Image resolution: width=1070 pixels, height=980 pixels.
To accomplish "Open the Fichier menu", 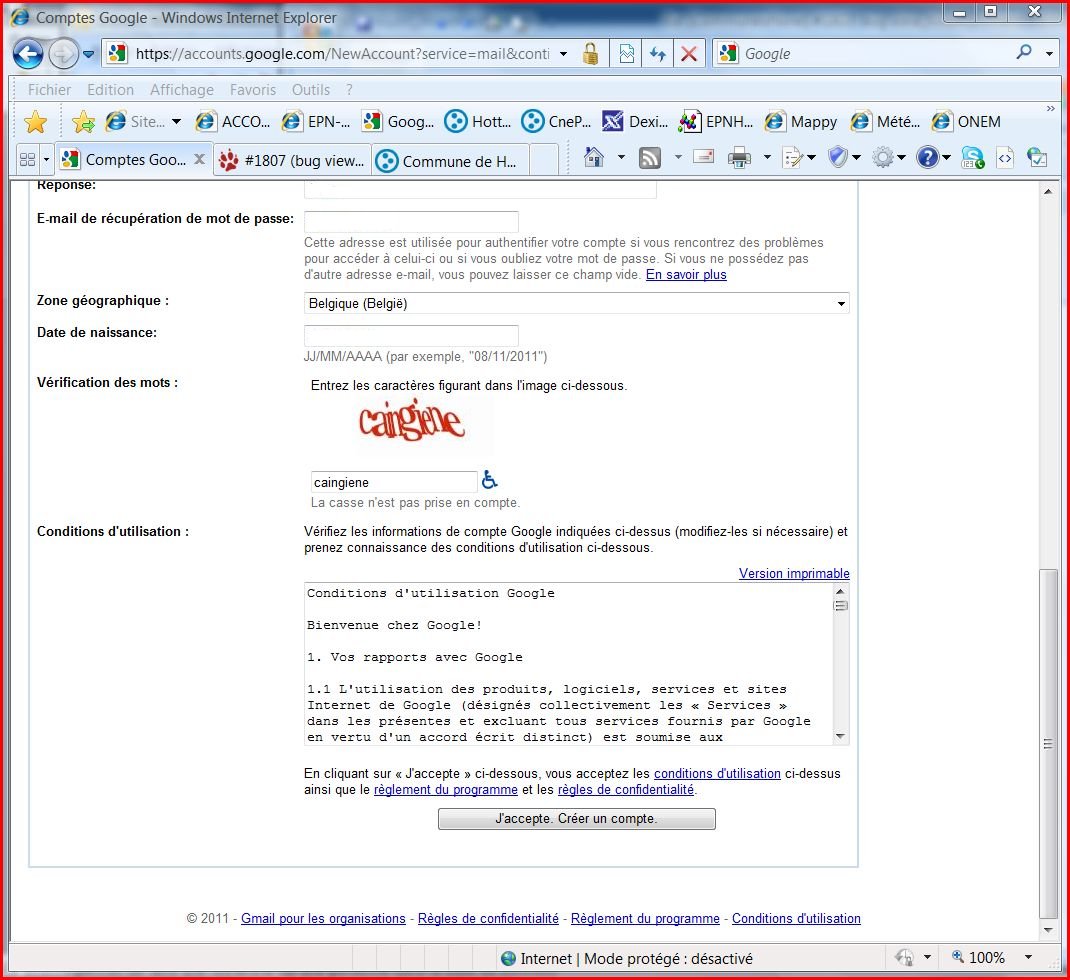I will tap(49, 90).
